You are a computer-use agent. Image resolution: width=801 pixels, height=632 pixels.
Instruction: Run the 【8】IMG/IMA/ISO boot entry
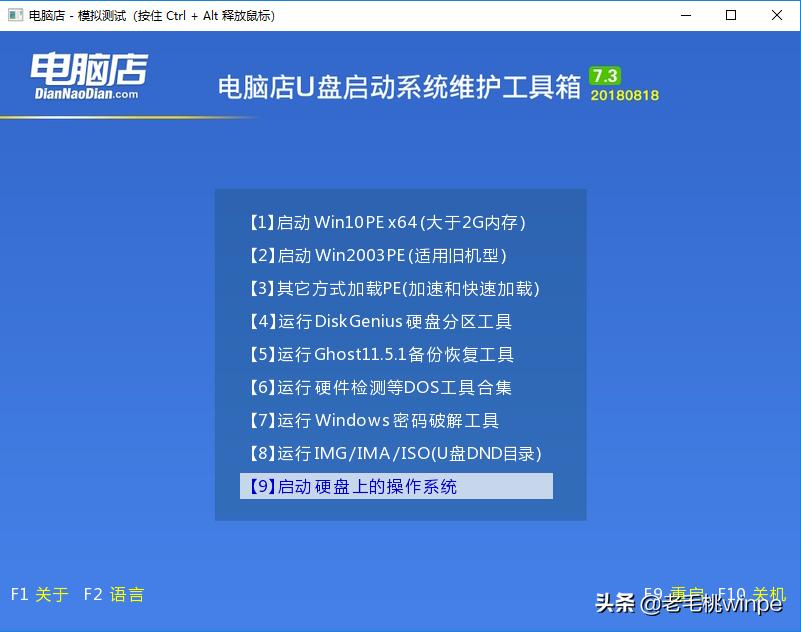395,453
